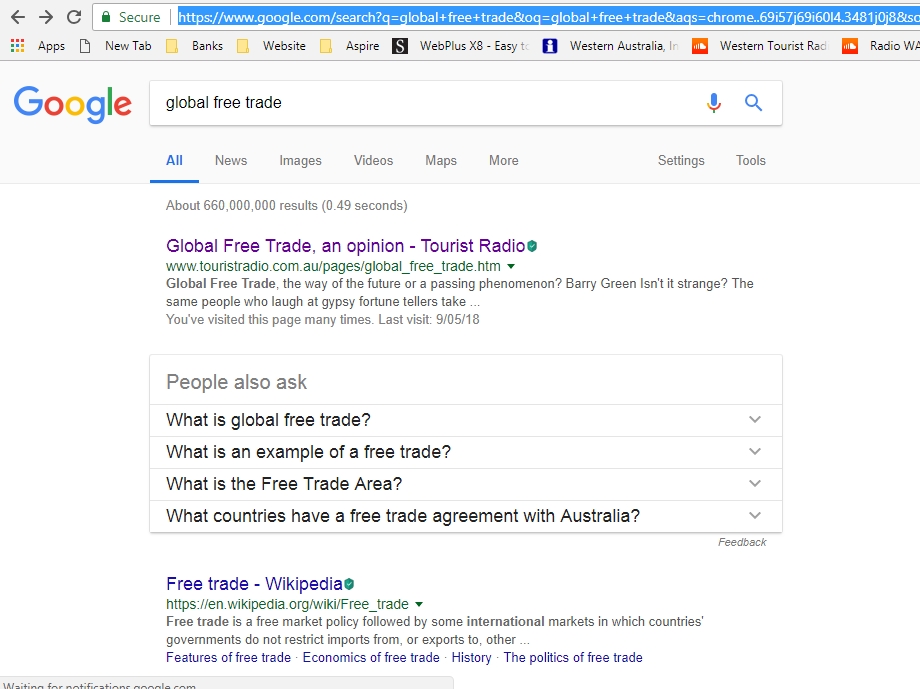Expand 'What is an example of a free trade?'
920x689 pixels.
coord(466,452)
